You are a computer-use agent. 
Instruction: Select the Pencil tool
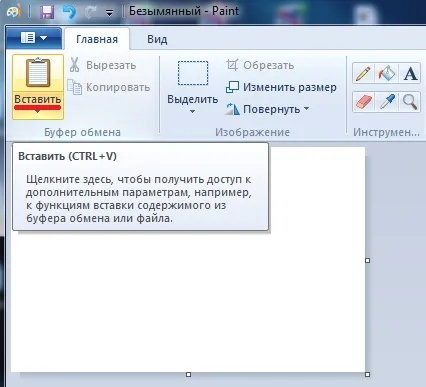363,74
